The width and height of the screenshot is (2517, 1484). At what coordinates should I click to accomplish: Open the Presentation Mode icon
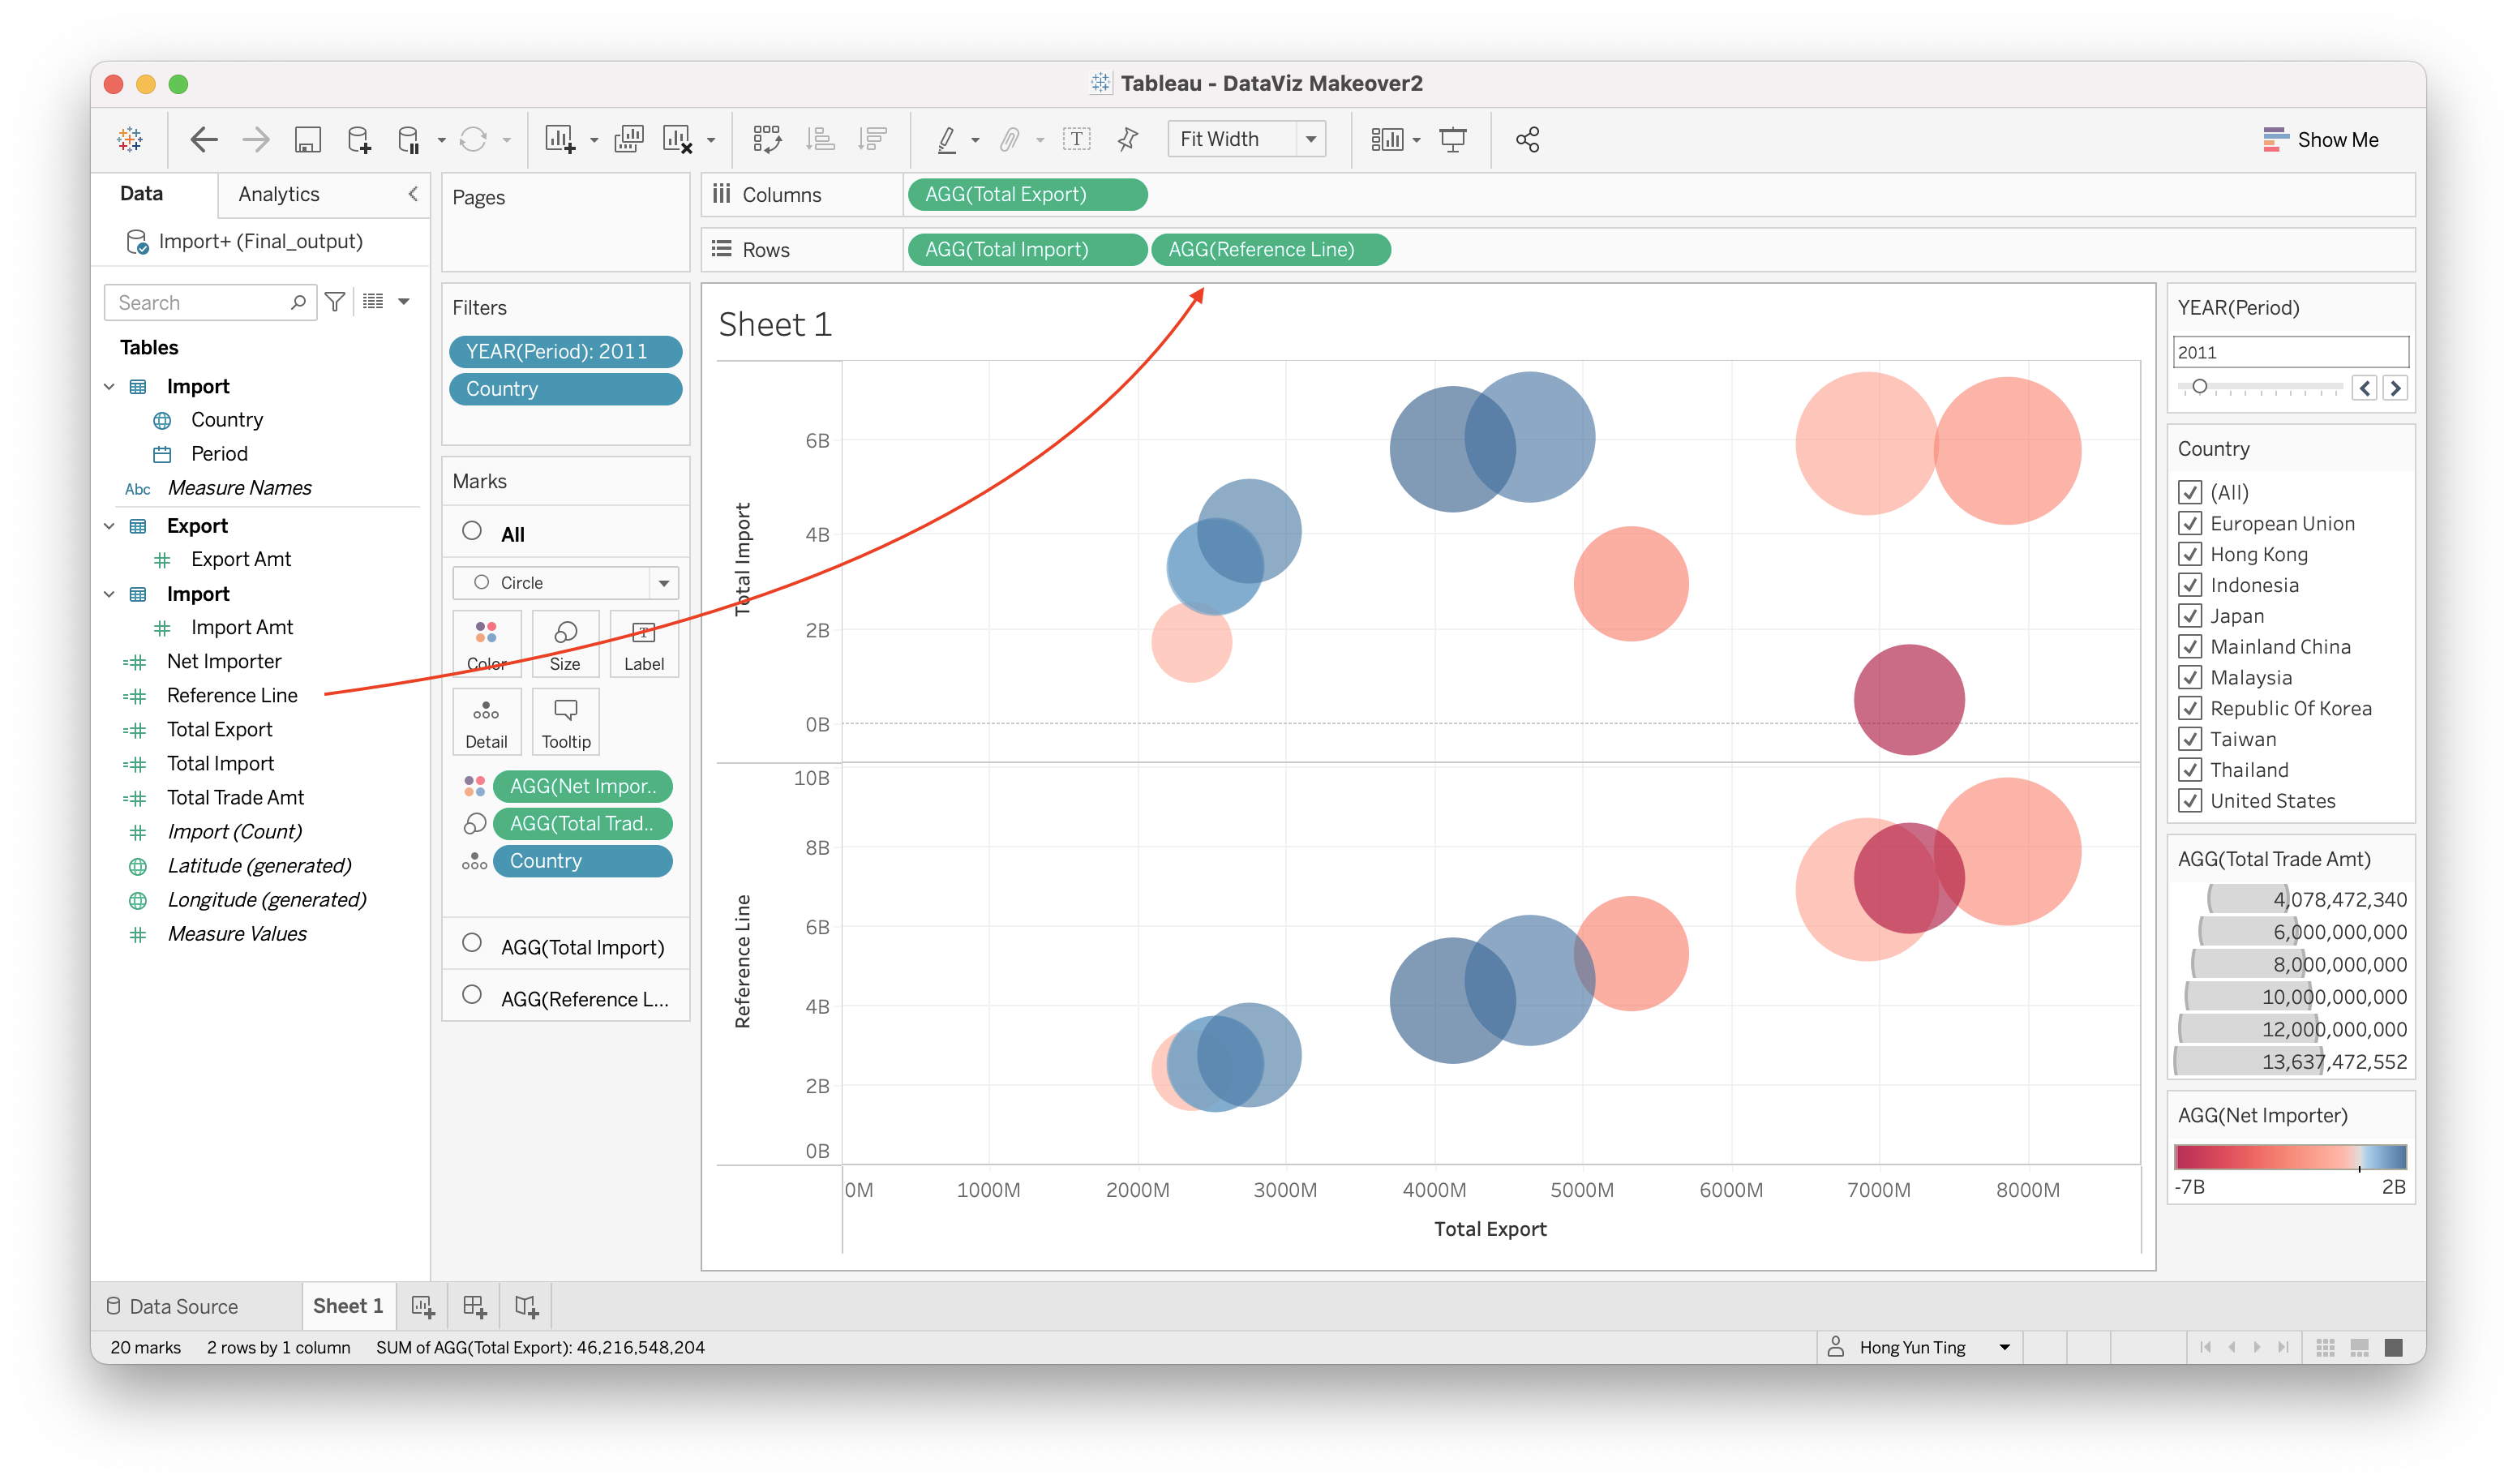click(1452, 140)
